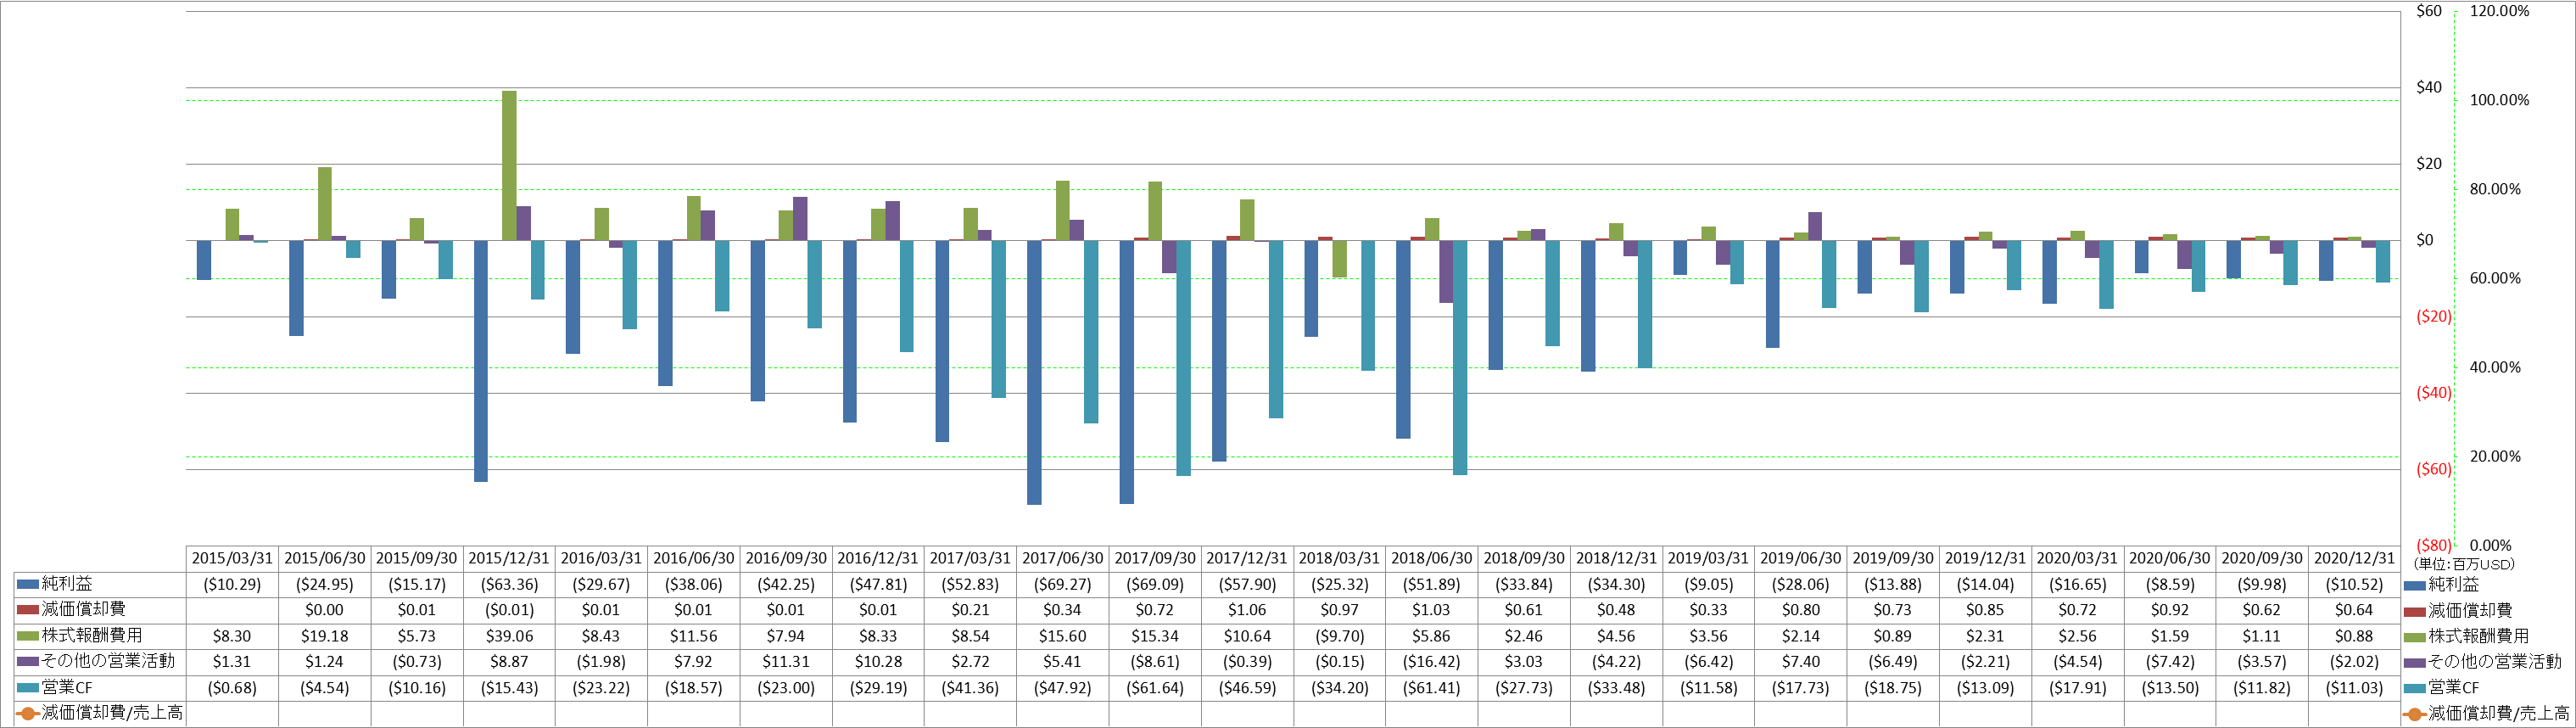Select the 2015/03/31 column header

pyautogui.click(x=232, y=558)
